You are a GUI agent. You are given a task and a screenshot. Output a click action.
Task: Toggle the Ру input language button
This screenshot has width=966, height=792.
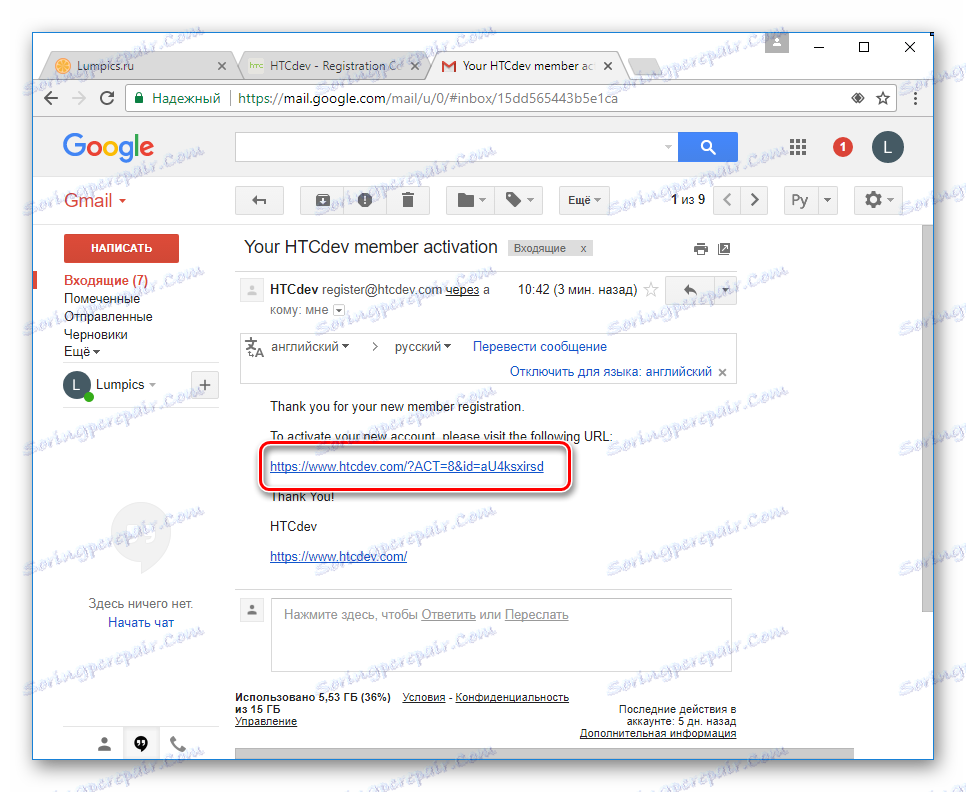pyautogui.click(x=800, y=200)
